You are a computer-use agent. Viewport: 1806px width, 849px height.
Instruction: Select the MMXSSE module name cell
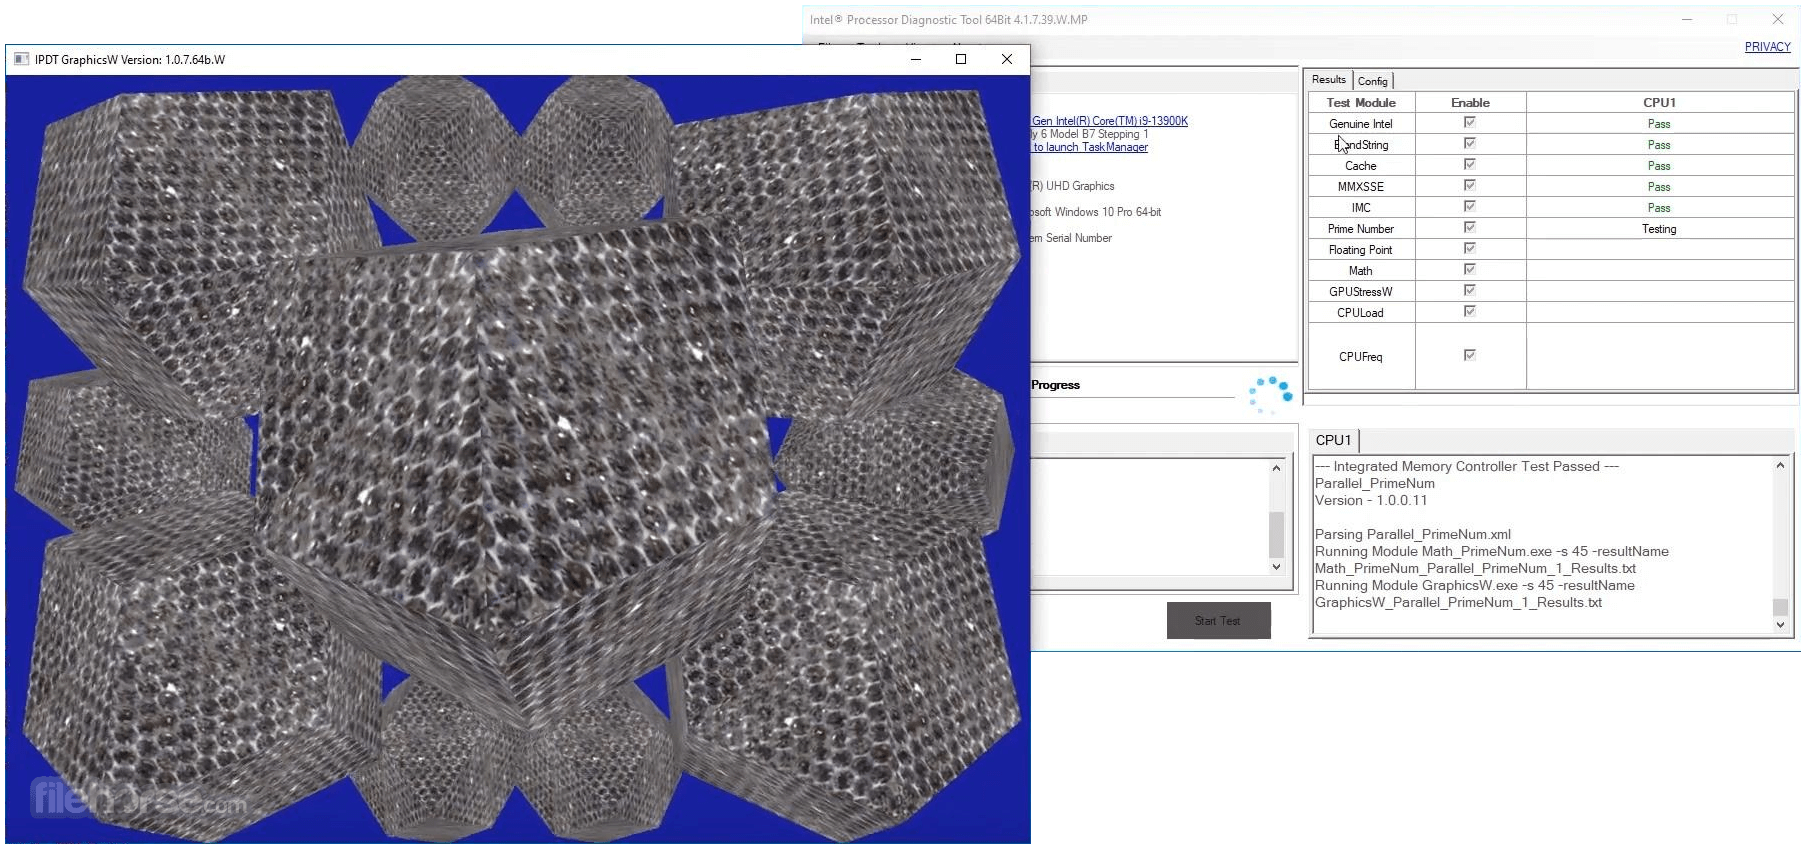click(1361, 187)
